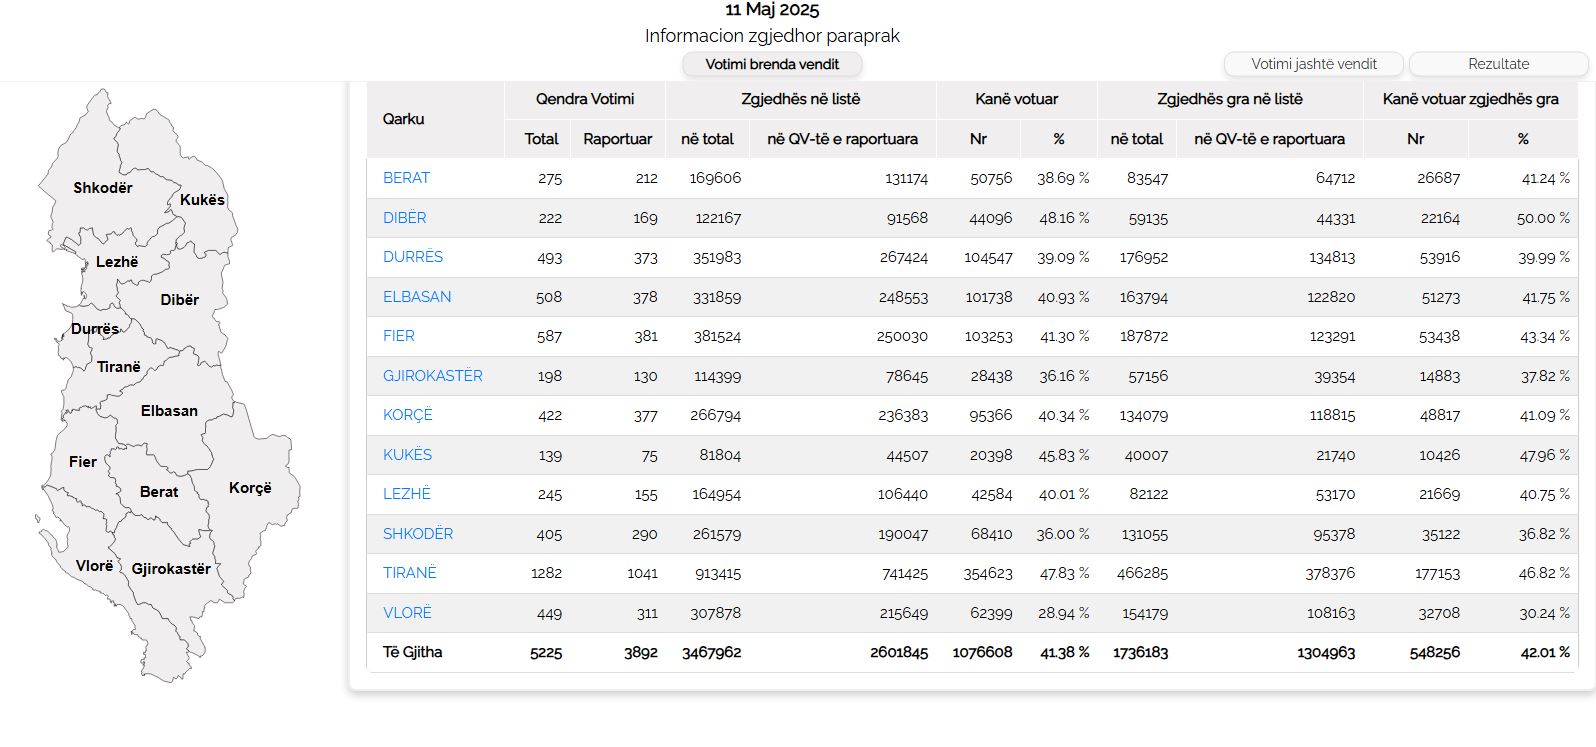
Task: Click the TIRANË county link
Action: pos(409,573)
